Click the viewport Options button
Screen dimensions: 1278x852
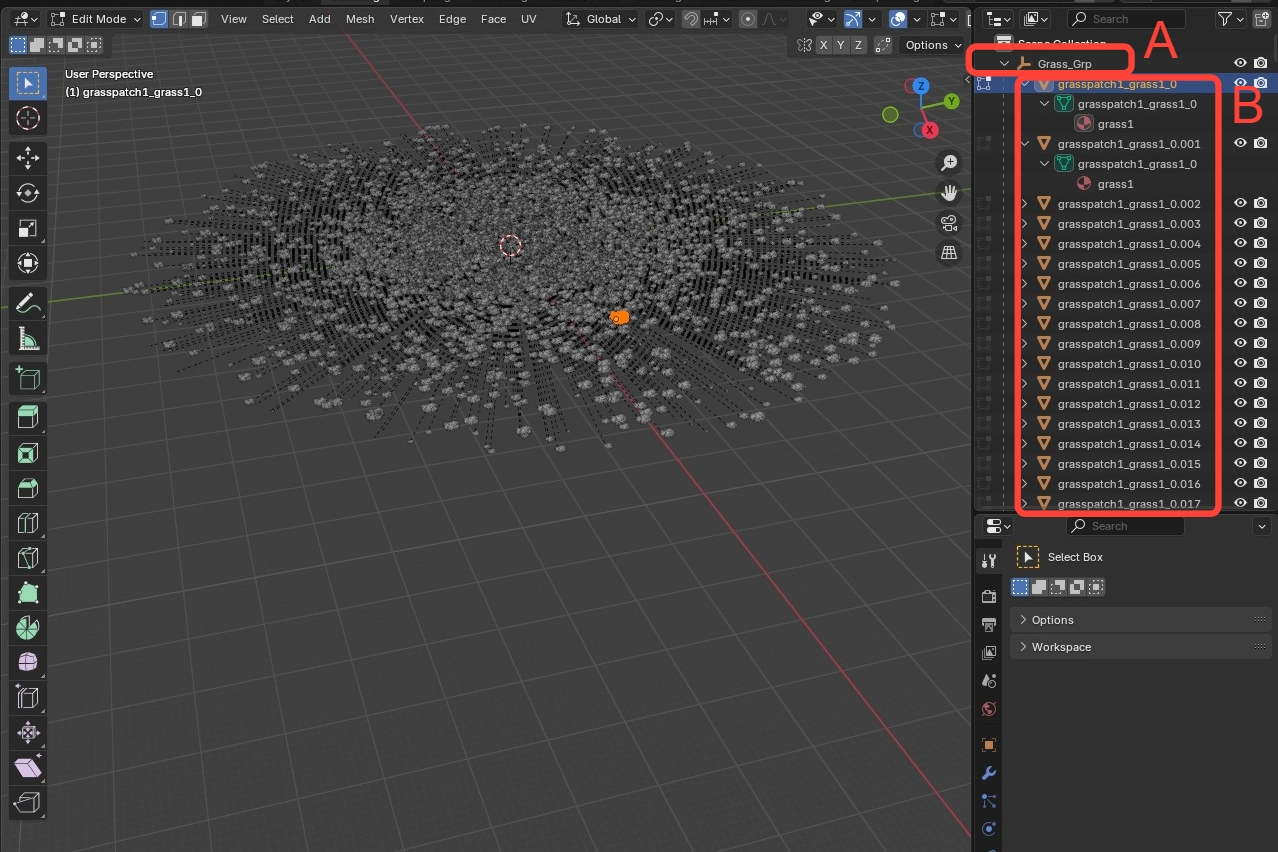pyautogui.click(x=932, y=45)
